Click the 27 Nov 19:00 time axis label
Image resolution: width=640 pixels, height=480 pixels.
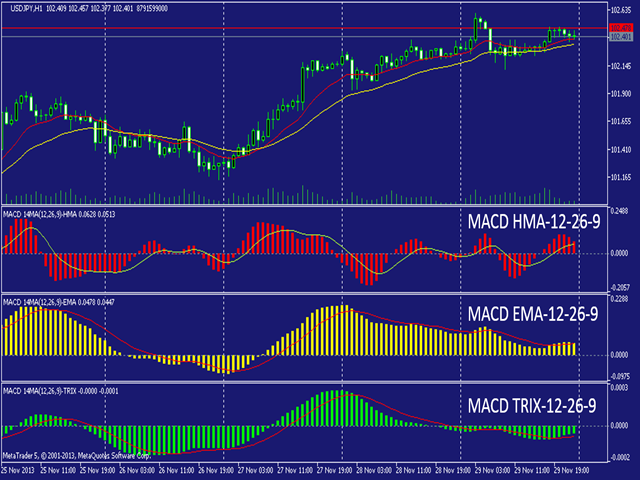coord(335,470)
